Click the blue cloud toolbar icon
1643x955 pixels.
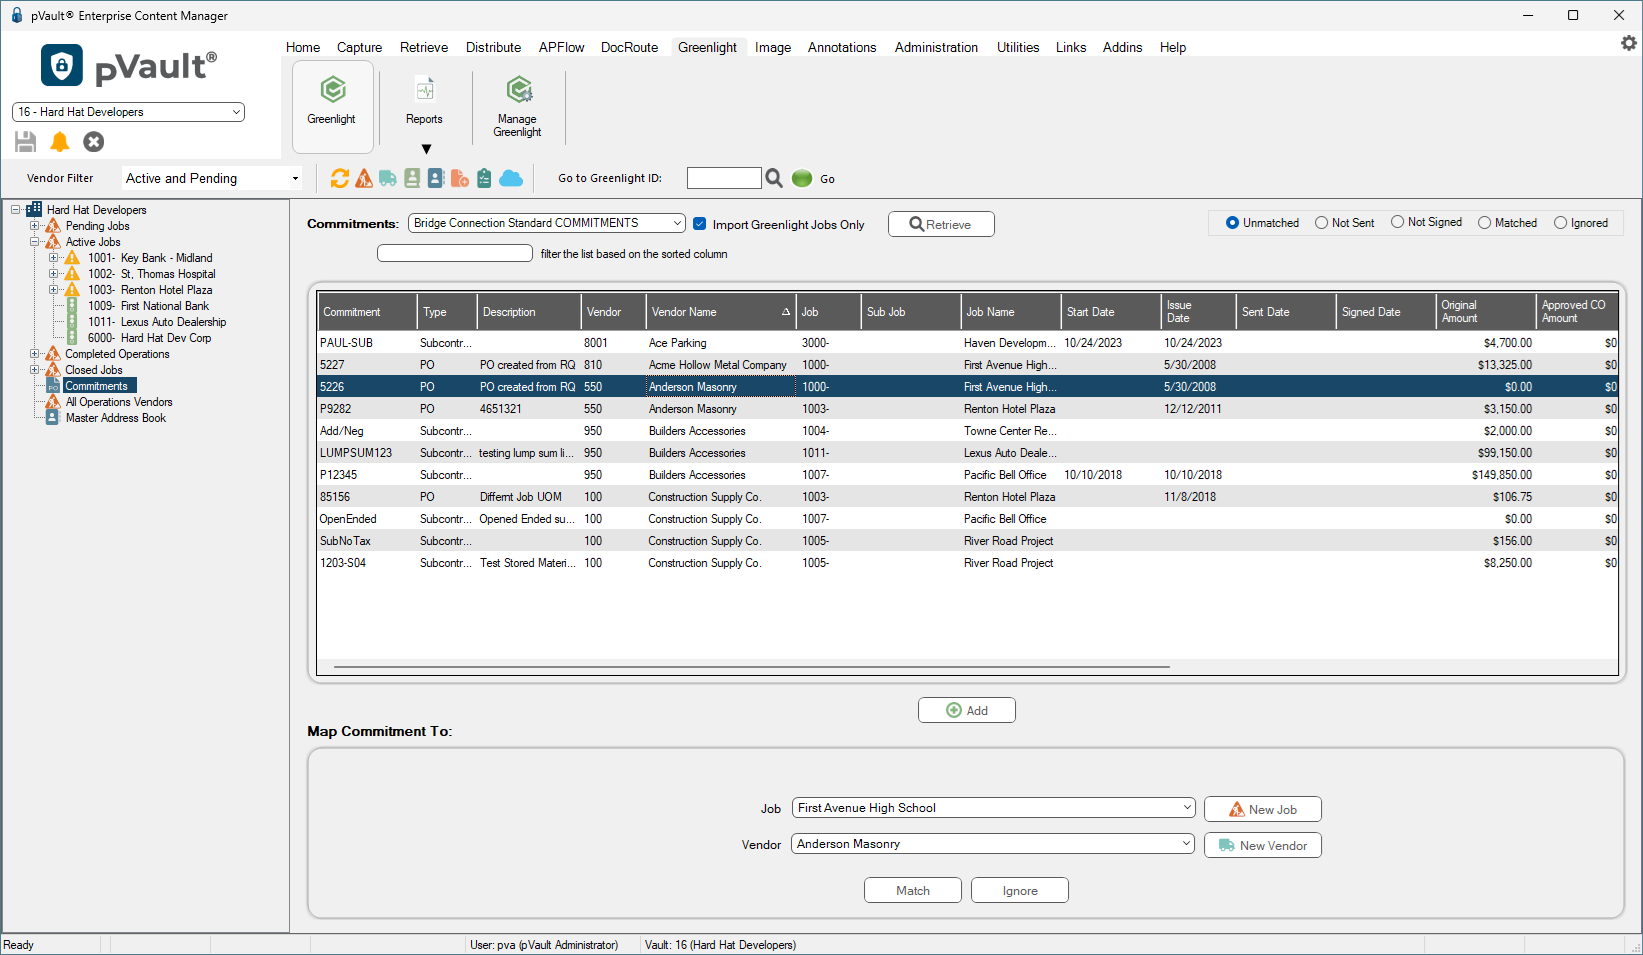[511, 178]
